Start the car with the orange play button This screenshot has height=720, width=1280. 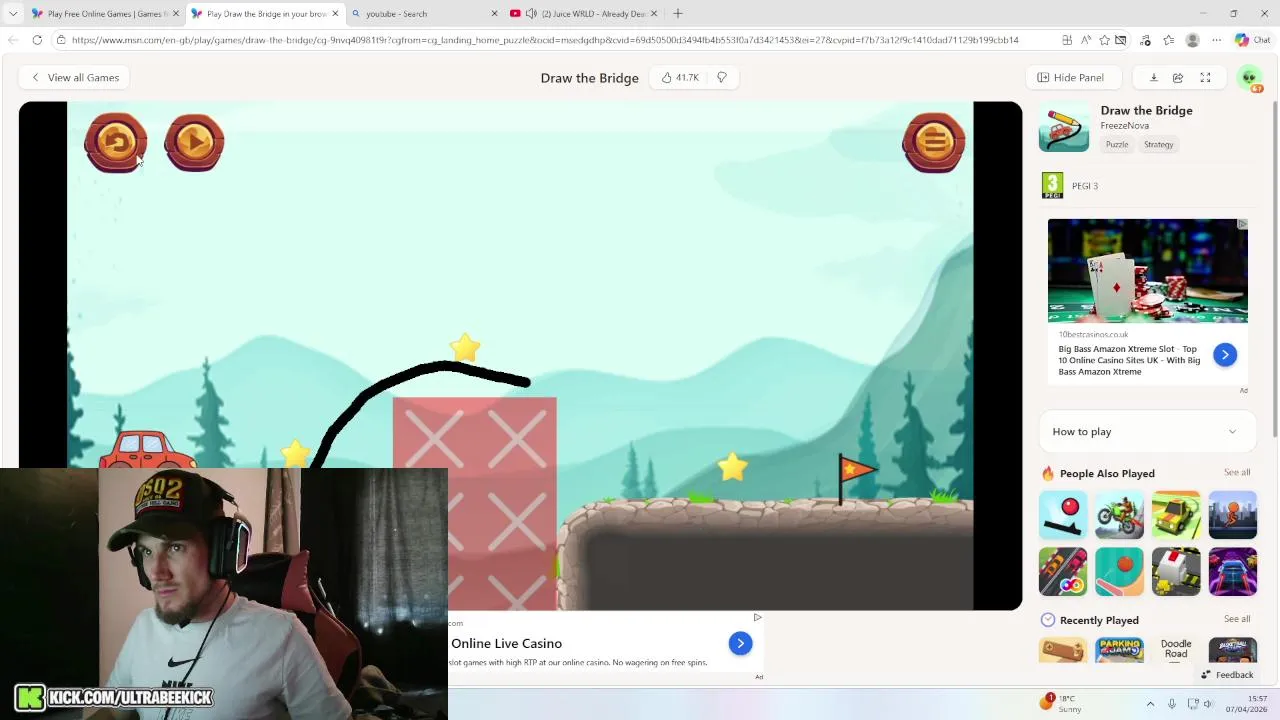click(x=194, y=143)
